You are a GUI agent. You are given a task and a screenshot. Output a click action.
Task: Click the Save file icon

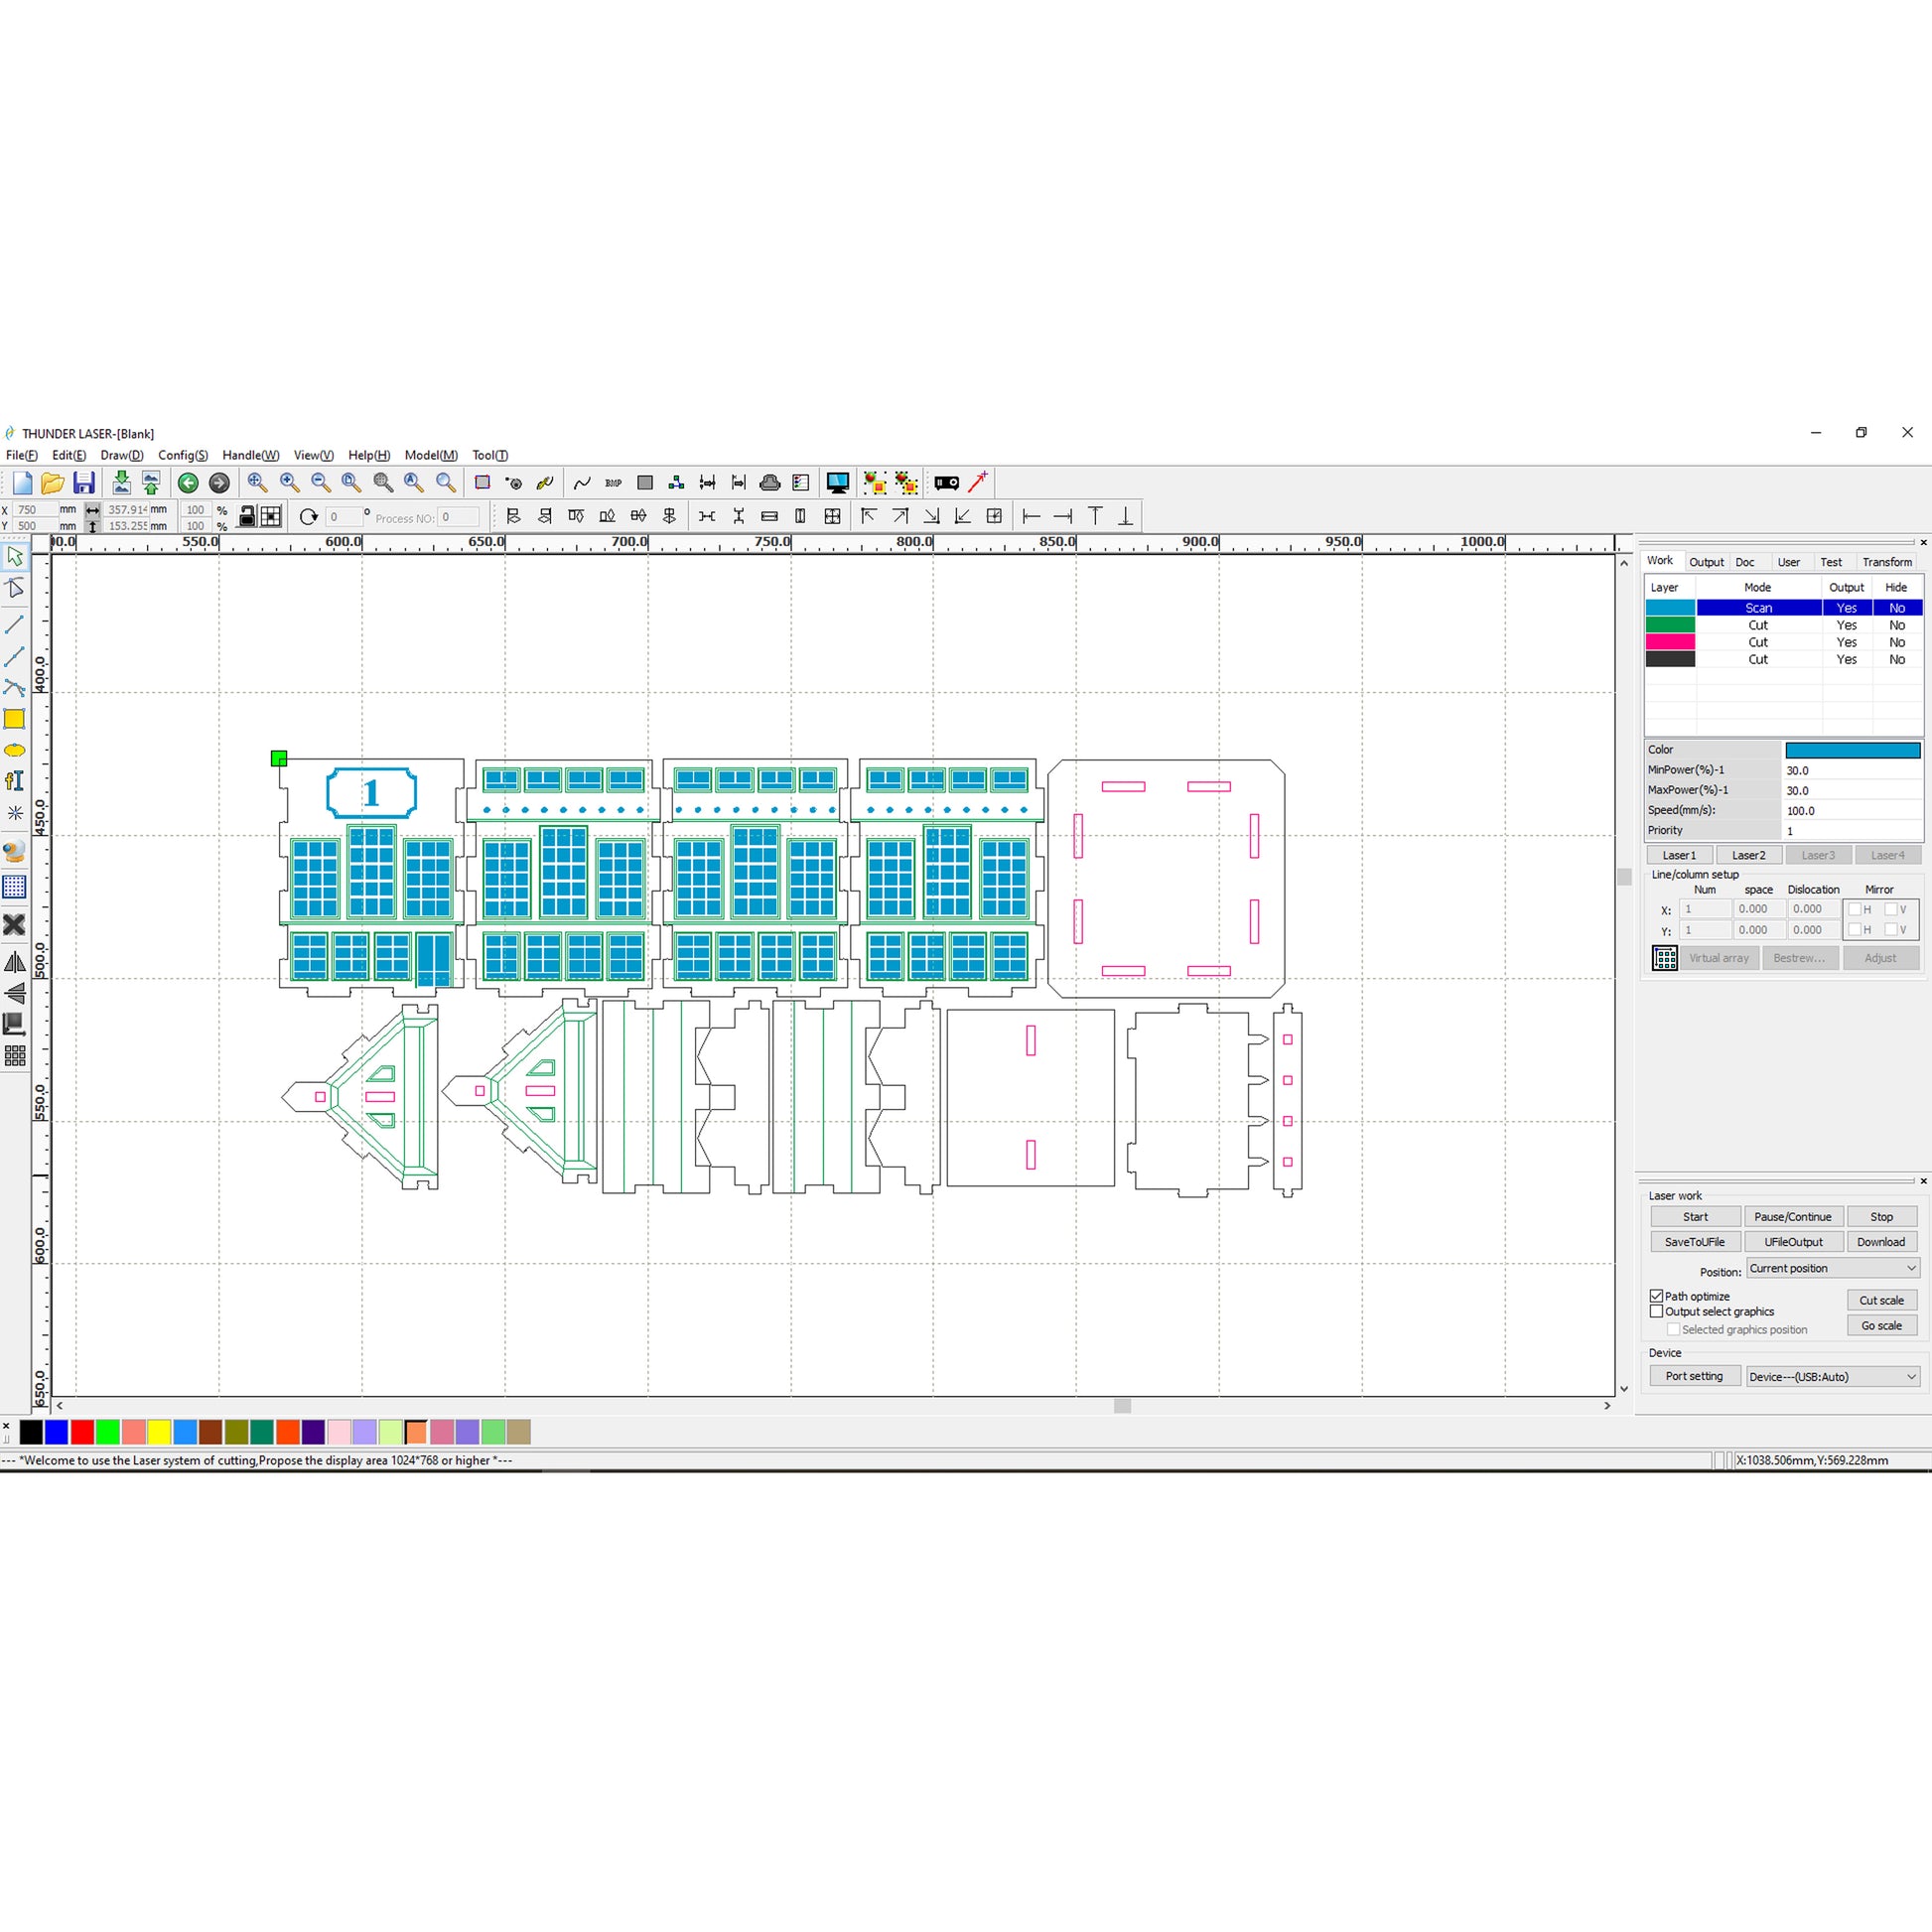(84, 483)
